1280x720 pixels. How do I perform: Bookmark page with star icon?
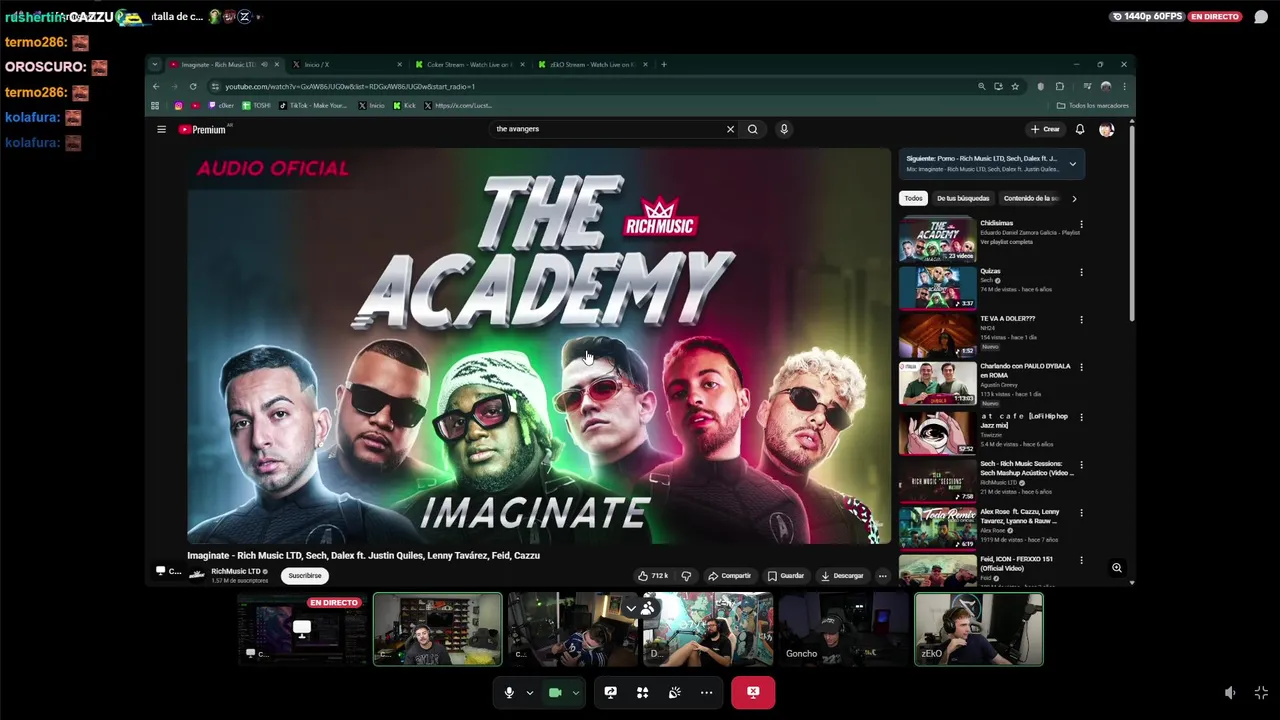[x=1015, y=86]
